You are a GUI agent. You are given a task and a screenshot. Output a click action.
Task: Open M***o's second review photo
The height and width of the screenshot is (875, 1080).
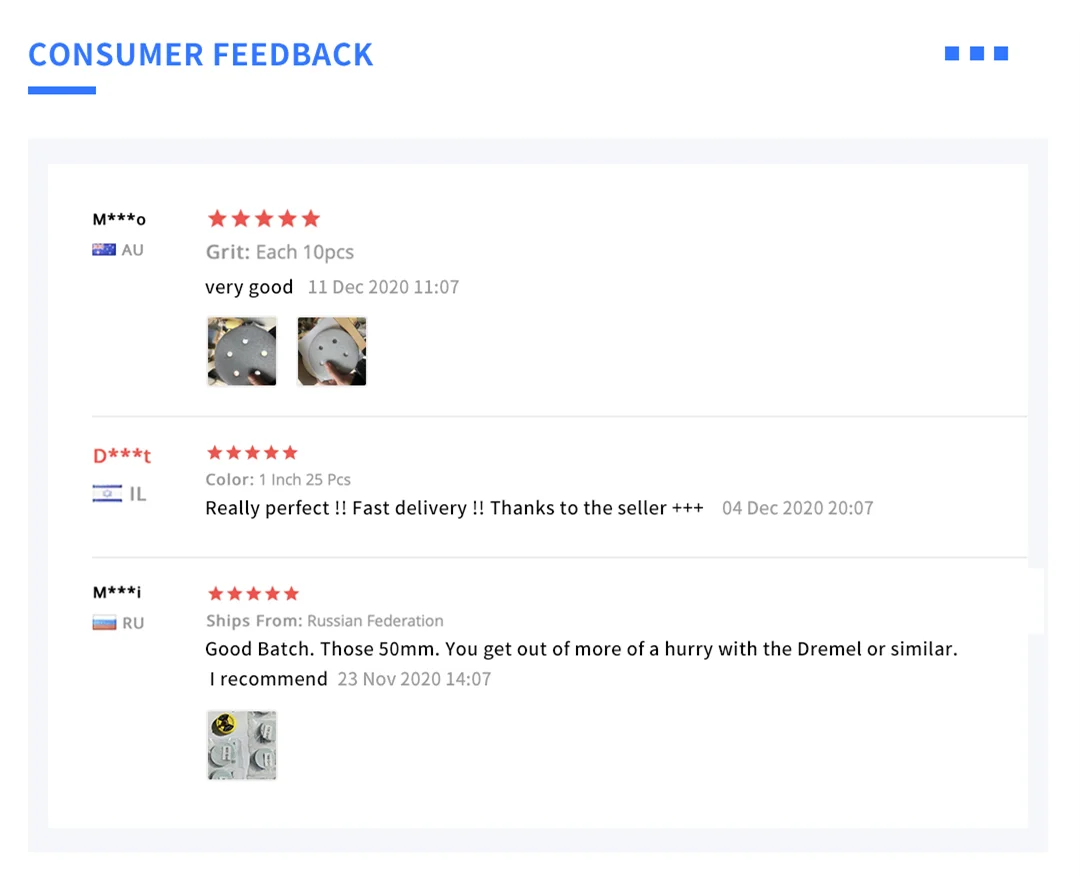click(332, 351)
